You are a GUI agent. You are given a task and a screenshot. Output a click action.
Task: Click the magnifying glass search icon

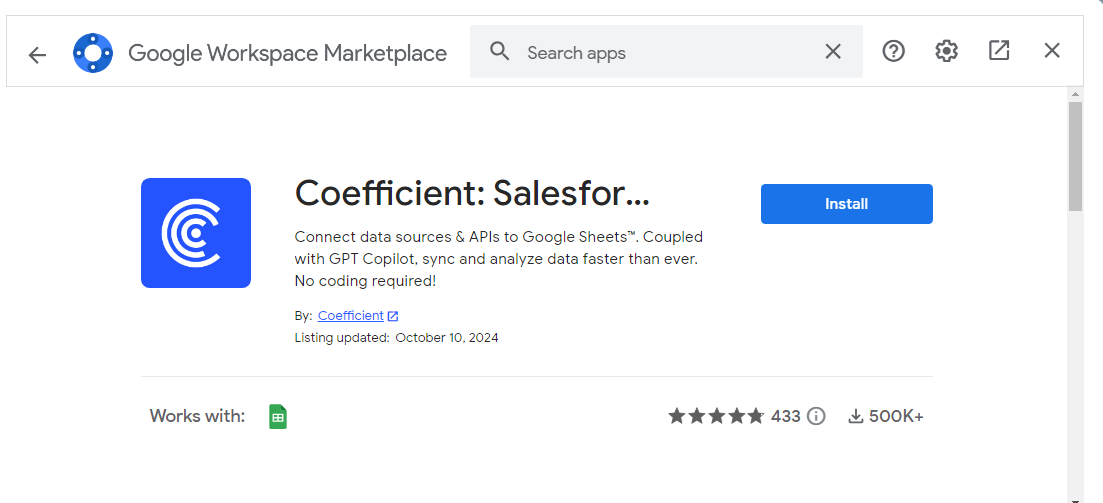(x=500, y=52)
